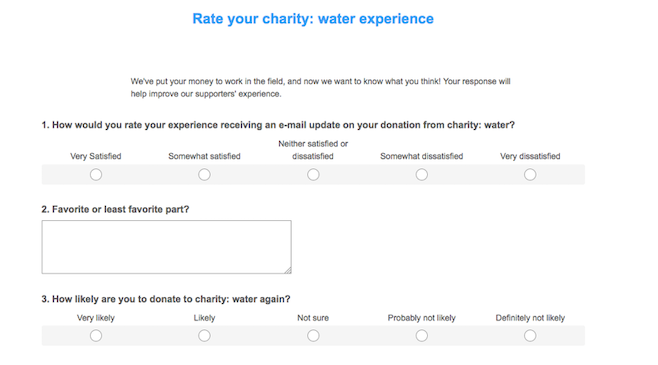Click the Very Satisfied label text
Viewport: 658px width, 365px height.
coord(96,156)
